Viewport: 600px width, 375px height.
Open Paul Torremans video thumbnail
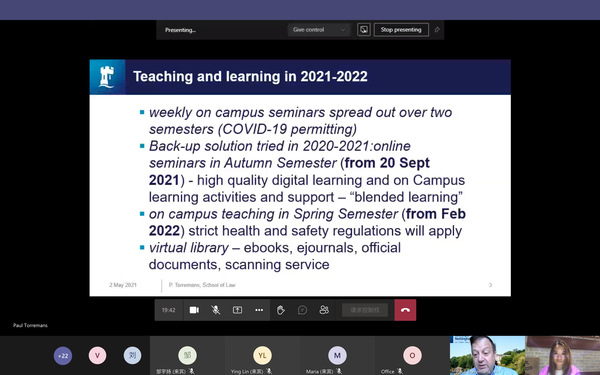[x=488, y=355]
